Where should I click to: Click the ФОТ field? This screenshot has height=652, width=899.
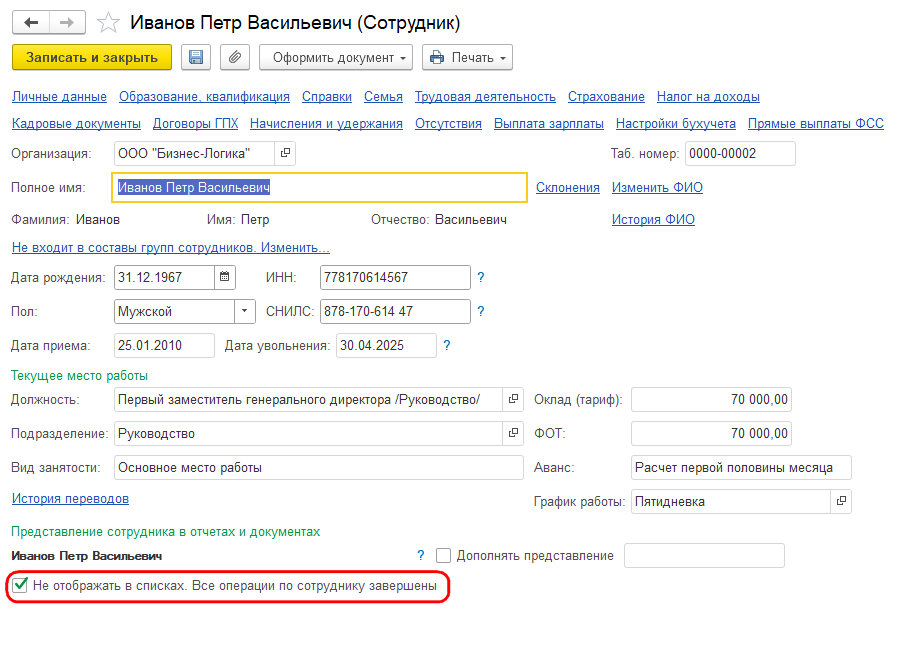(712, 433)
